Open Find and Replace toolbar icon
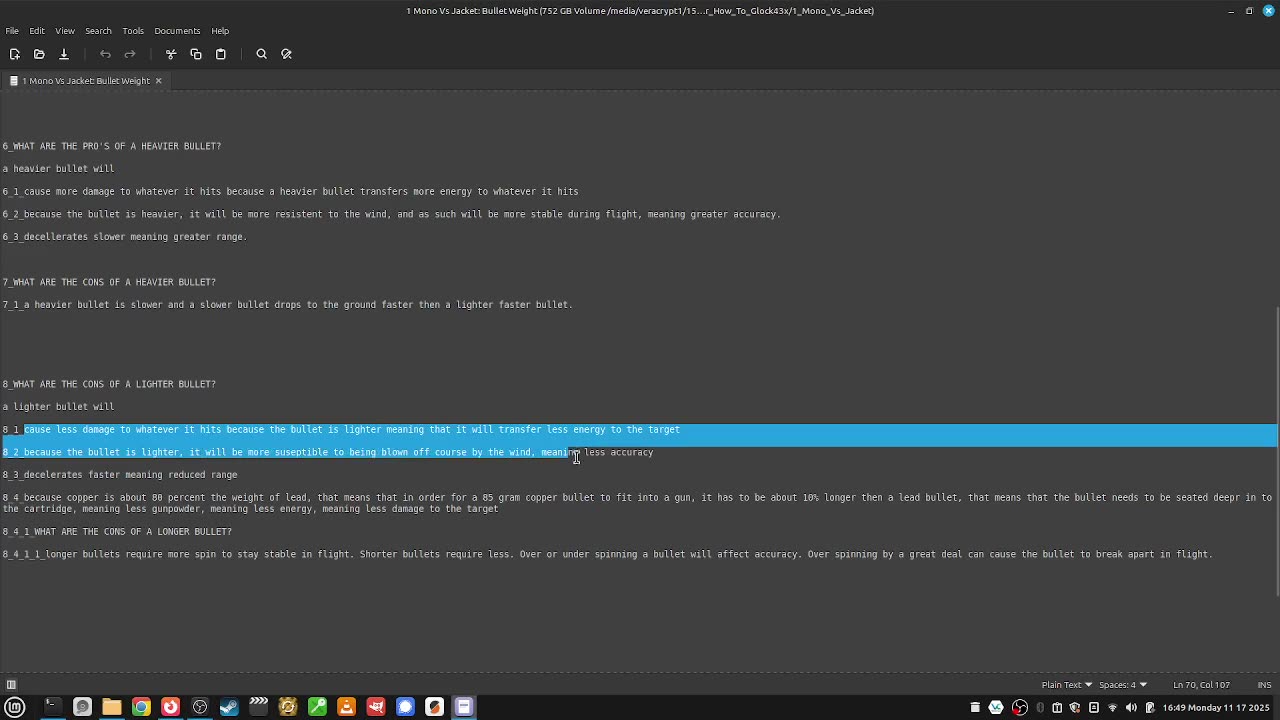 [287, 54]
